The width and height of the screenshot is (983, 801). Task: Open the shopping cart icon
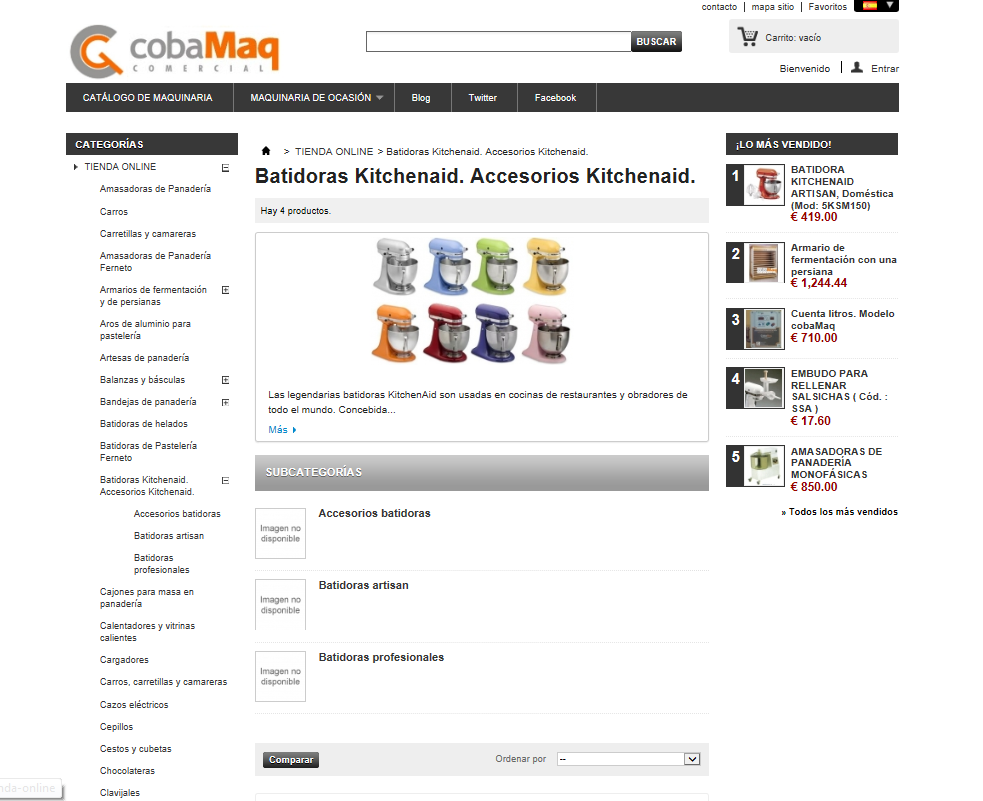point(747,37)
